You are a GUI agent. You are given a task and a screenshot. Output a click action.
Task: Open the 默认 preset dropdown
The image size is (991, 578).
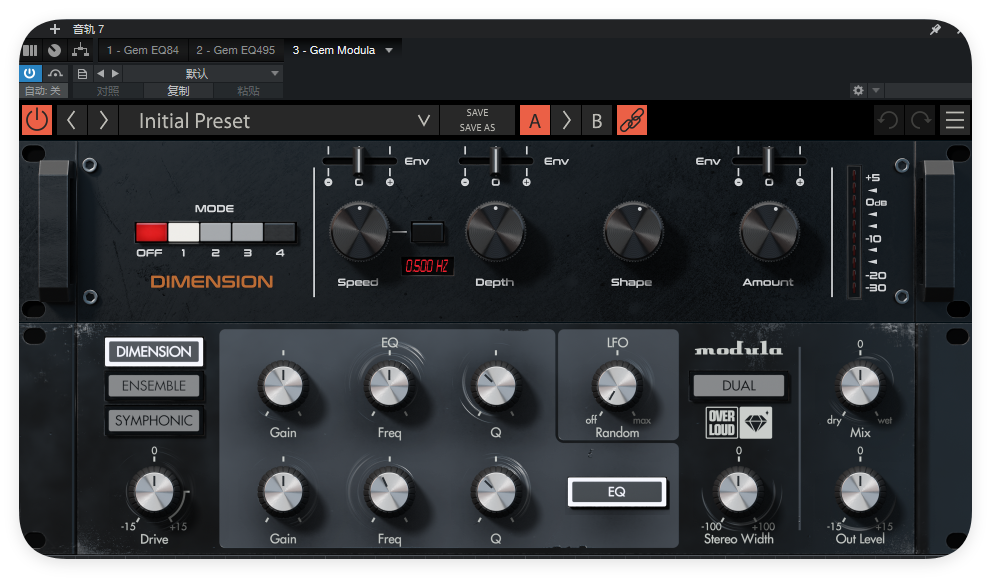click(202, 73)
